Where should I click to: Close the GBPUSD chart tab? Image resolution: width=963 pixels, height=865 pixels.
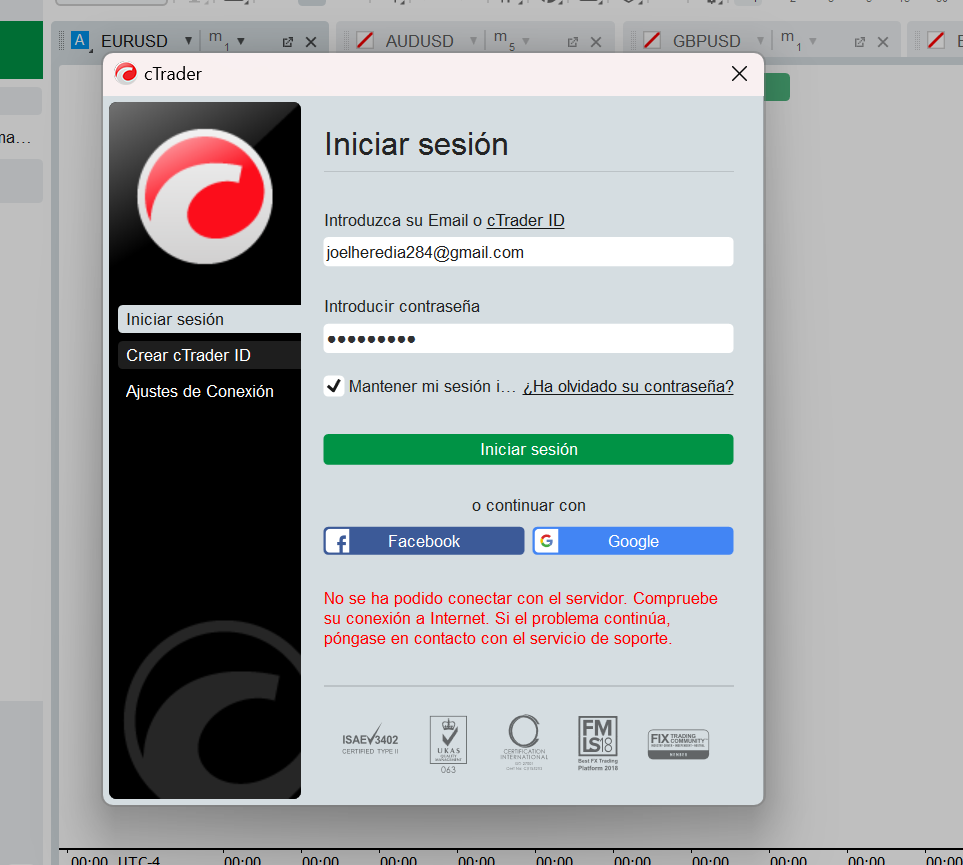tap(883, 42)
